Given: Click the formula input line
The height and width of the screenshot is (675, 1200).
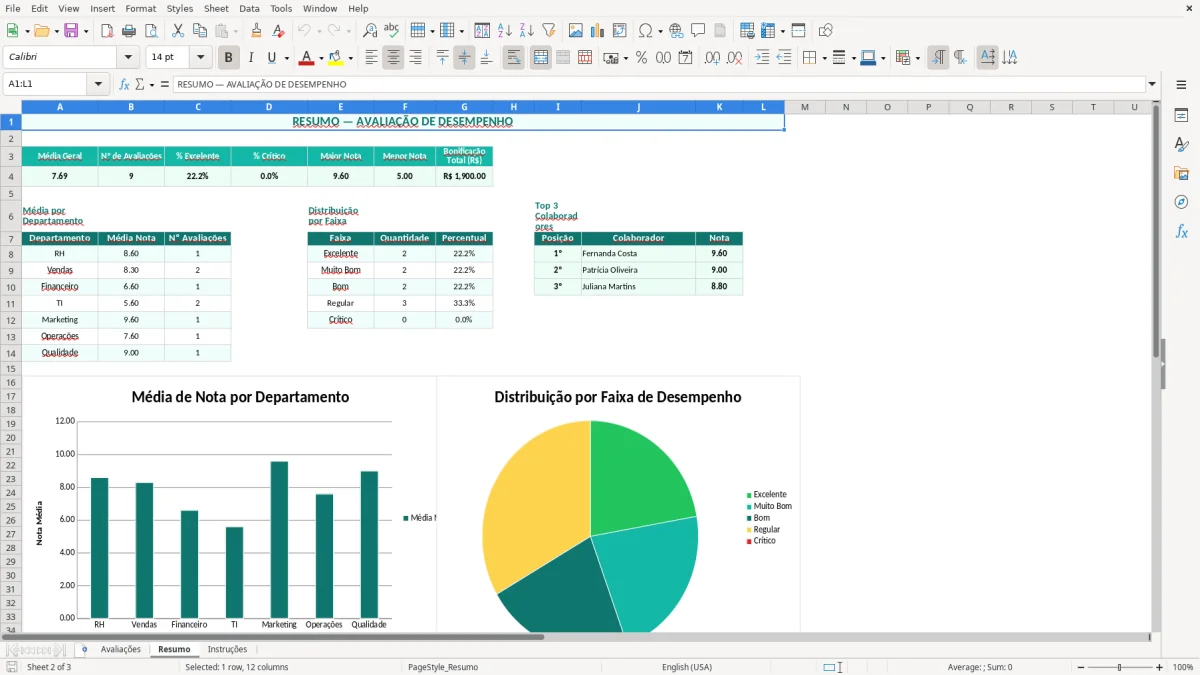Looking at the screenshot, I should coord(658,85).
